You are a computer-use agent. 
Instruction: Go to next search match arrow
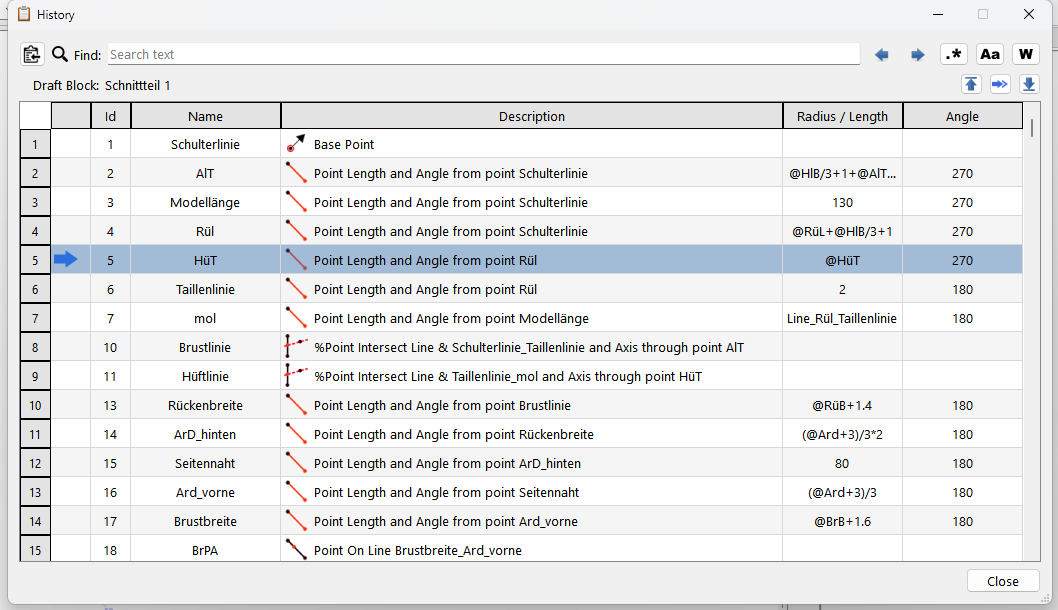(917, 55)
